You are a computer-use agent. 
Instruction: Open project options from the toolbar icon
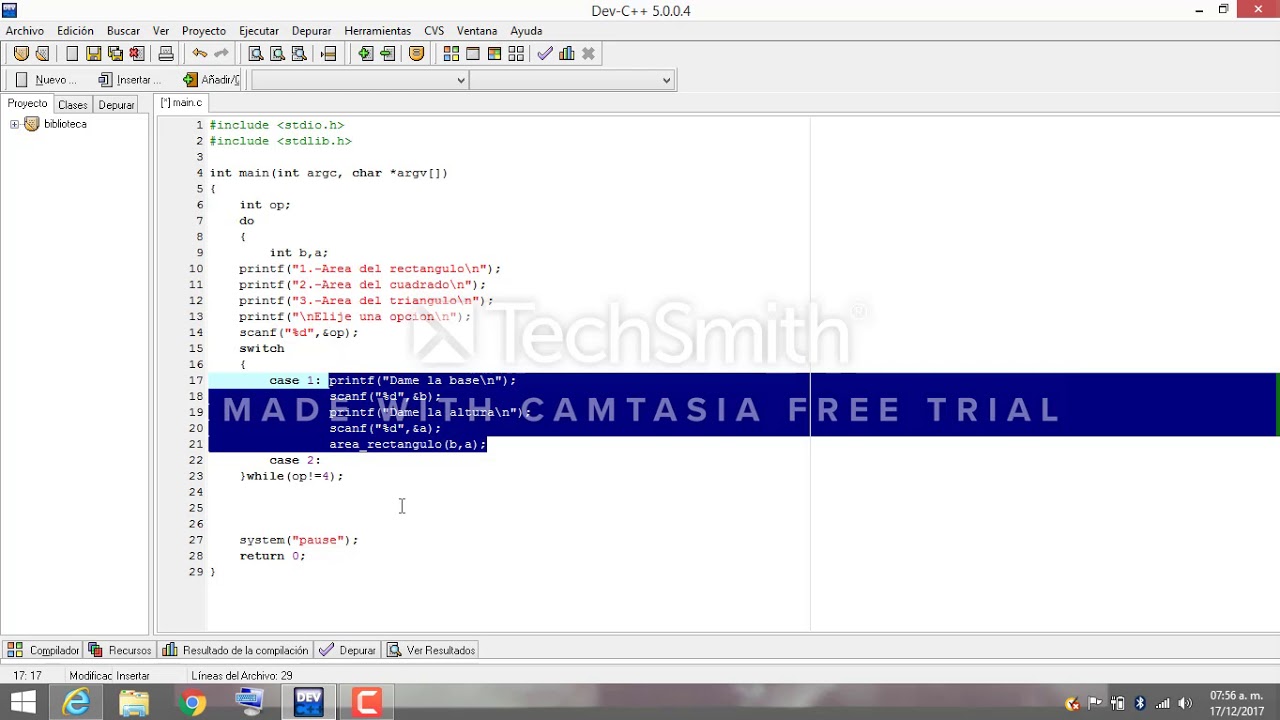pos(417,54)
